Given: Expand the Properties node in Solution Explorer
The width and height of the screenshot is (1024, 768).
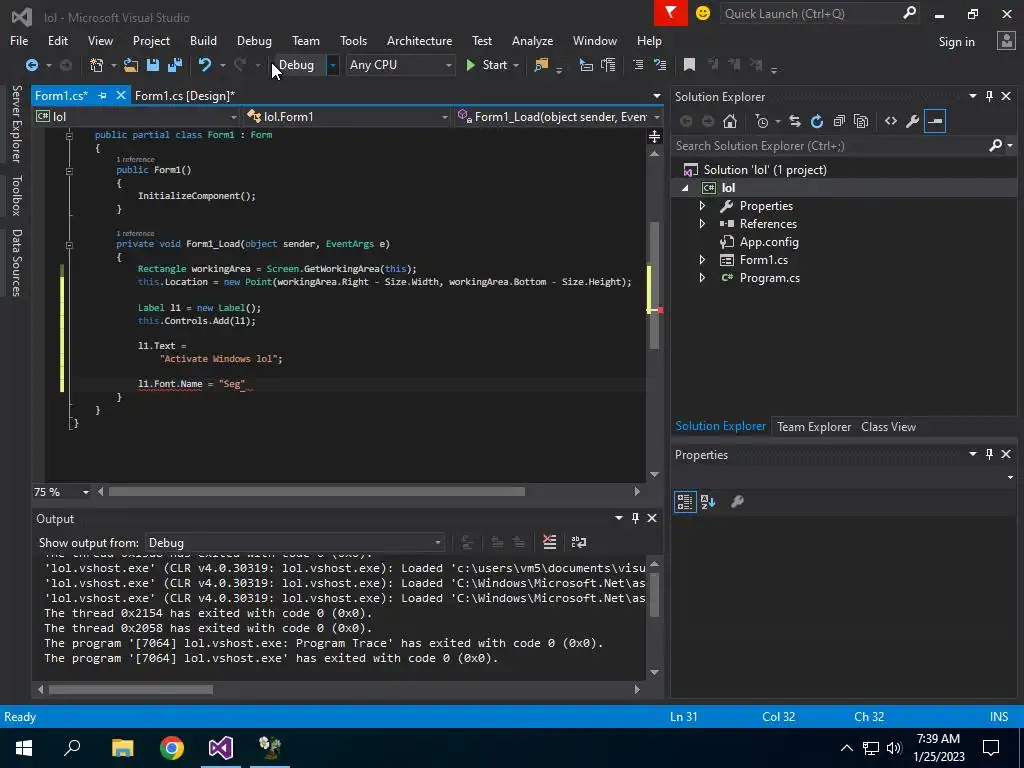Looking at the screenshot, I should pos(702,206).
